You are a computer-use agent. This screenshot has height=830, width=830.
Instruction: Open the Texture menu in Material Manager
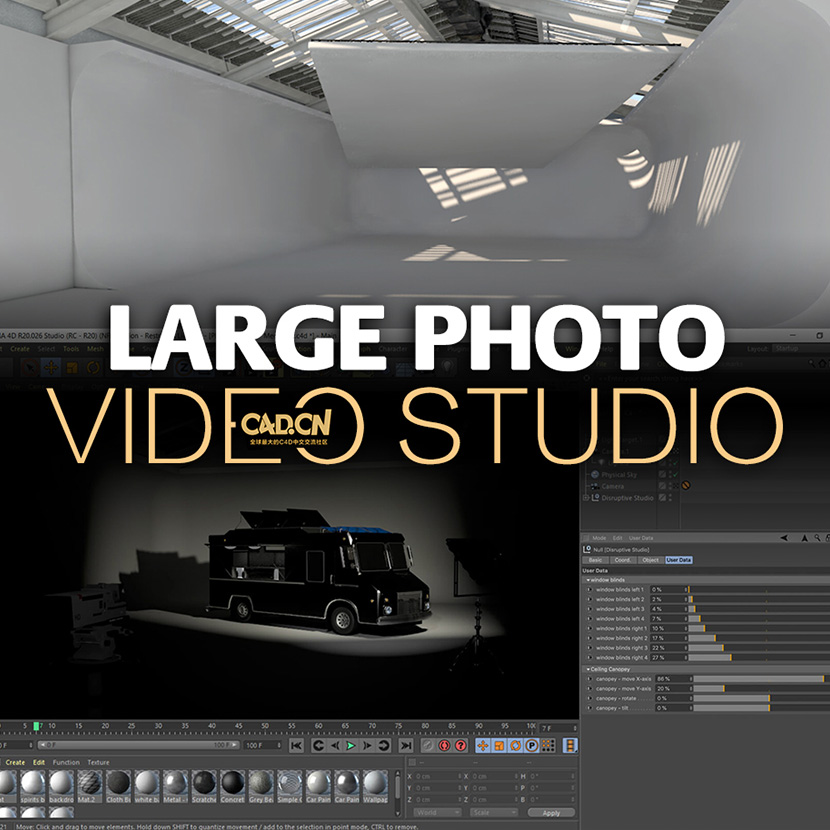point(98,762)
